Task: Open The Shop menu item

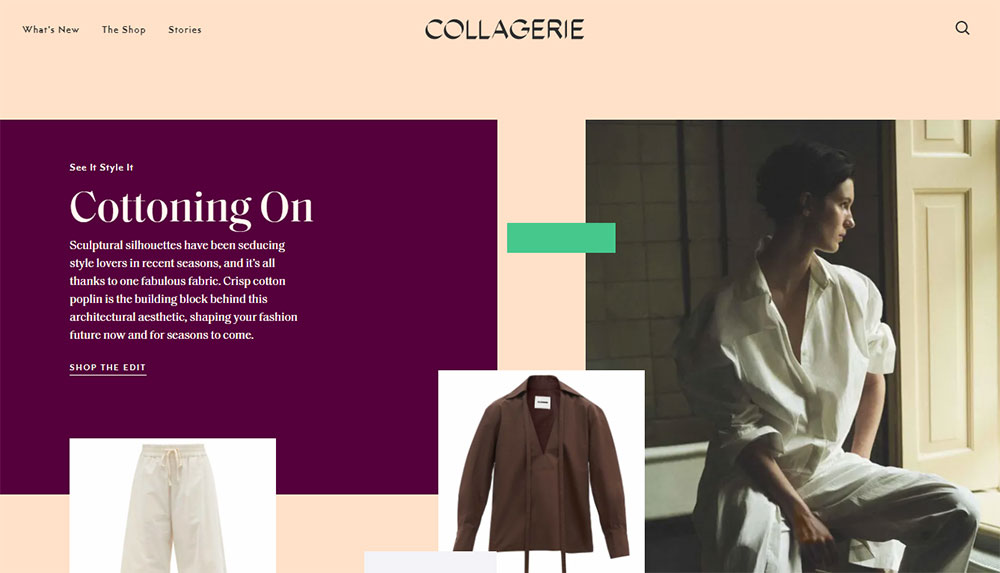Action: point(124,29)
